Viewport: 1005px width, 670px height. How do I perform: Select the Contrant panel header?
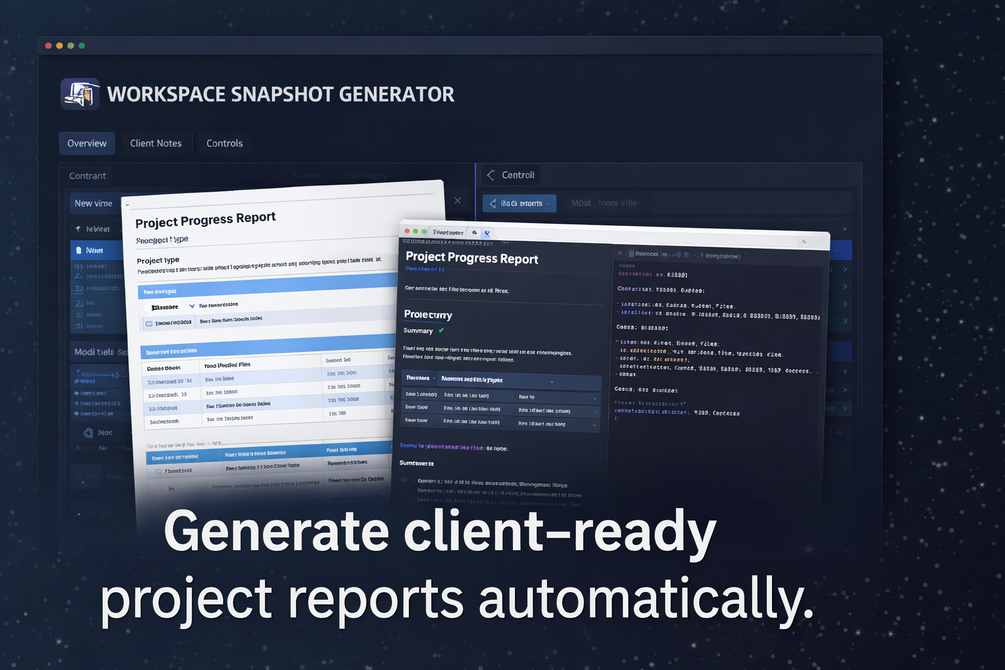pos(87,176)
